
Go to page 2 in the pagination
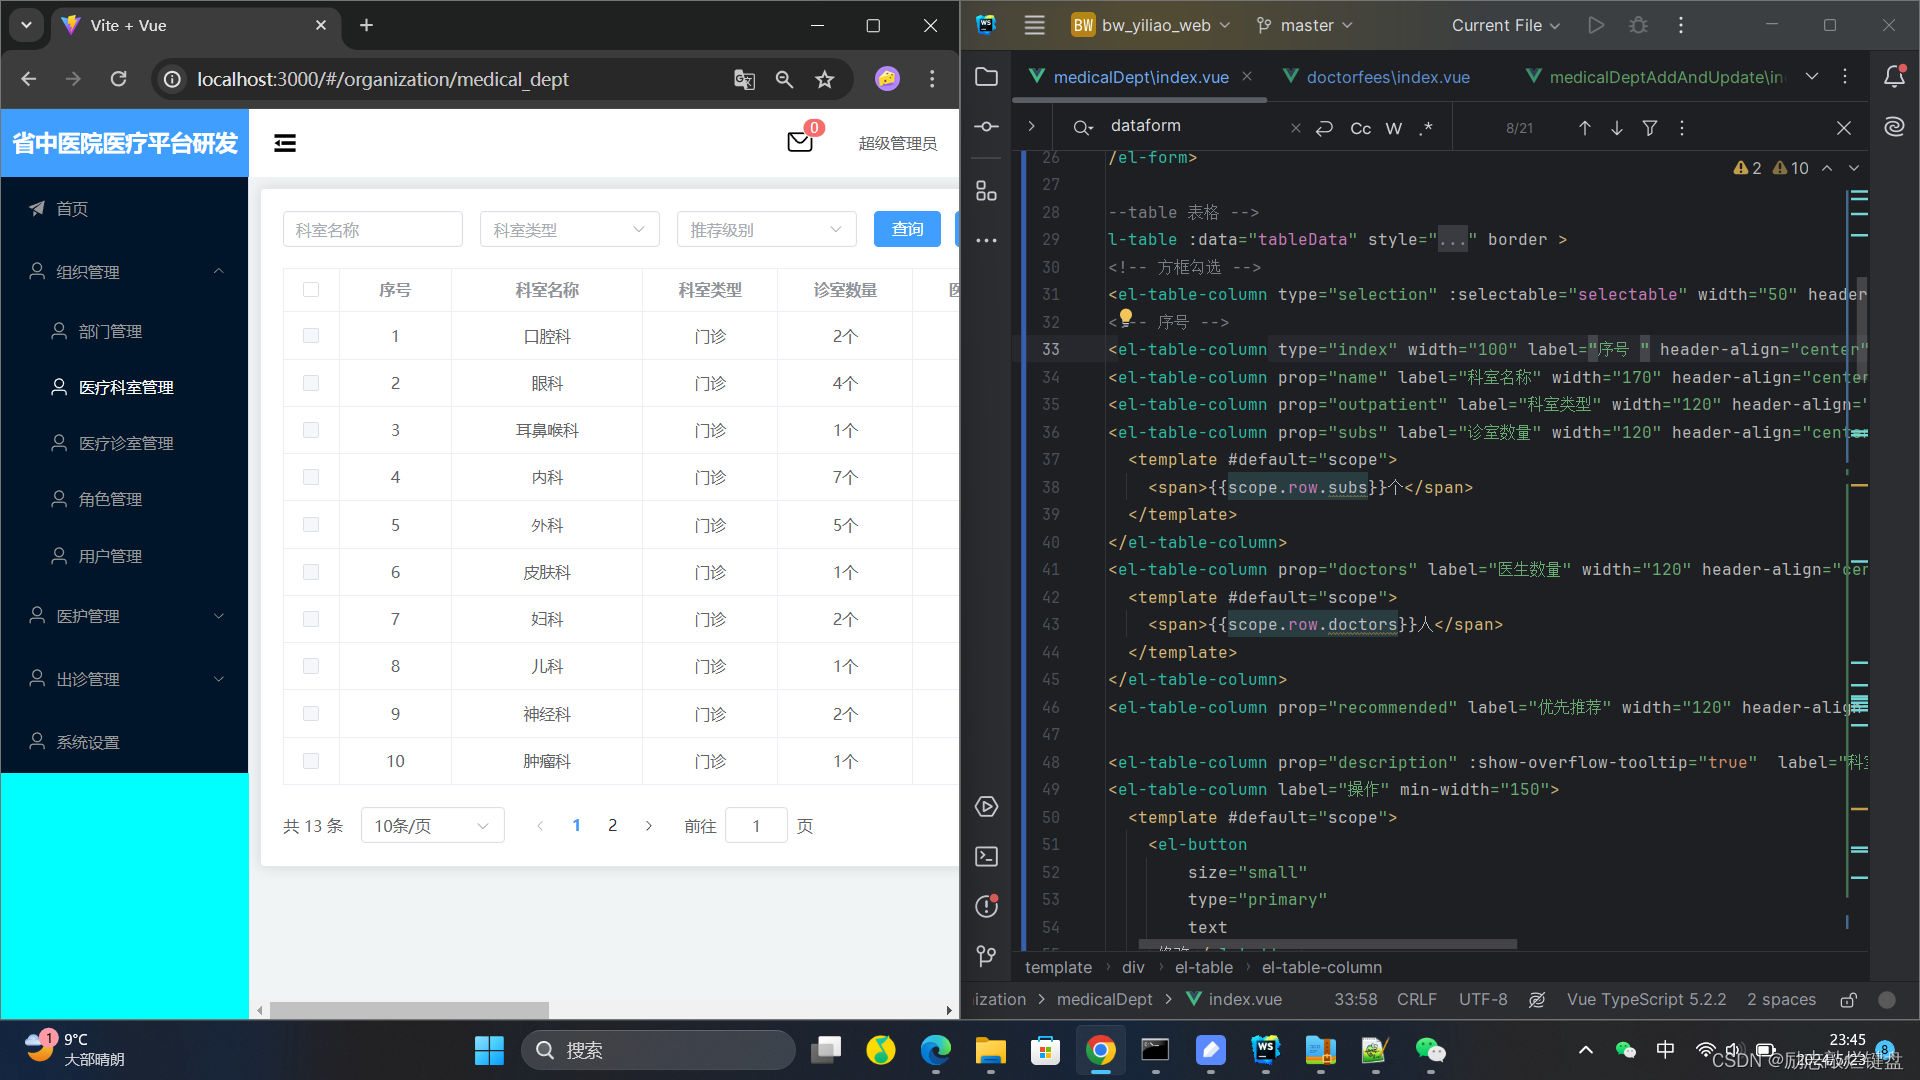(x=612, y=825)
